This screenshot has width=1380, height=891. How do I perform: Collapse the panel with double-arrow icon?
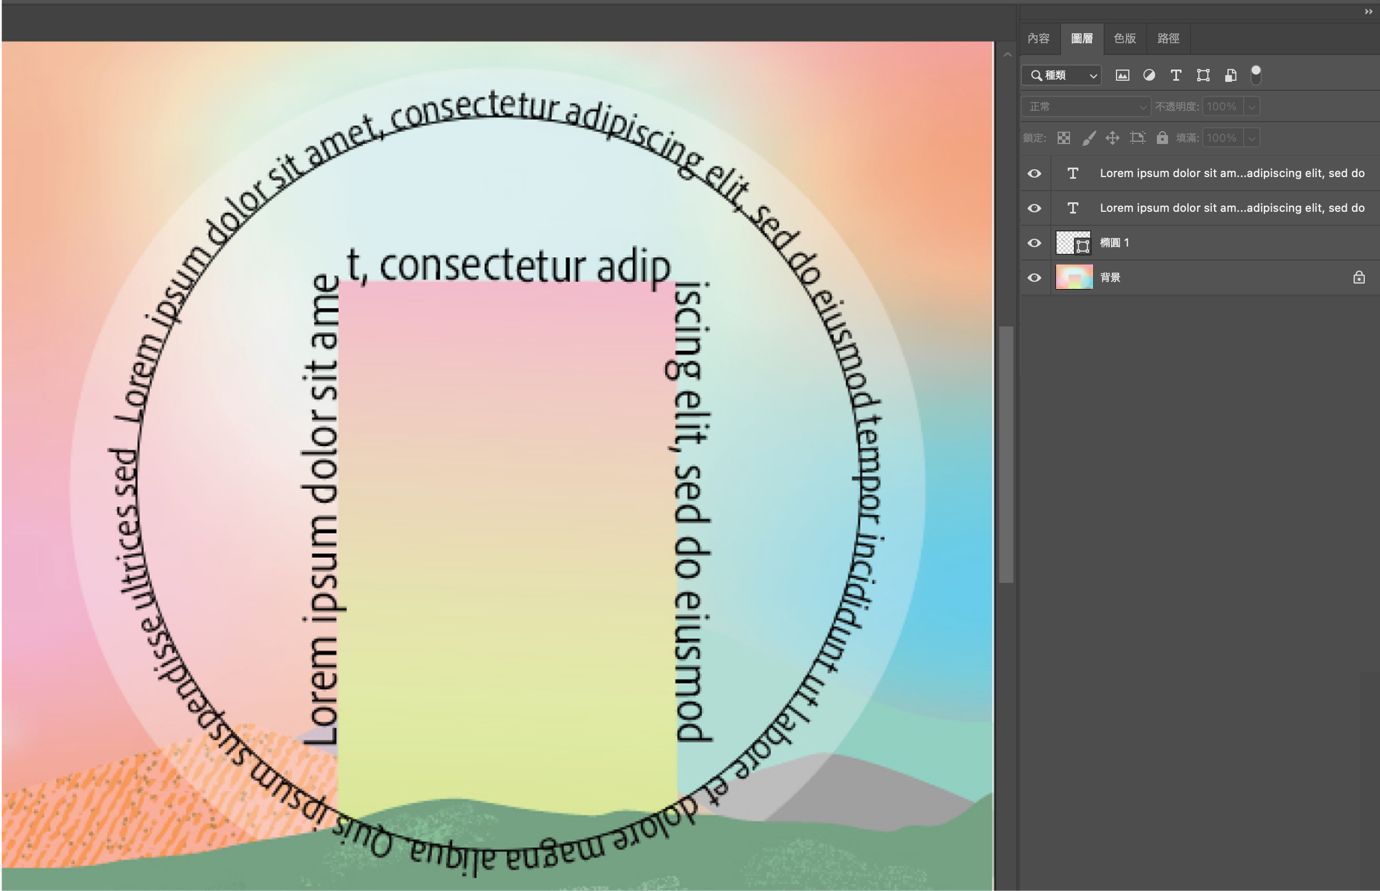(x=1369, y=12)
